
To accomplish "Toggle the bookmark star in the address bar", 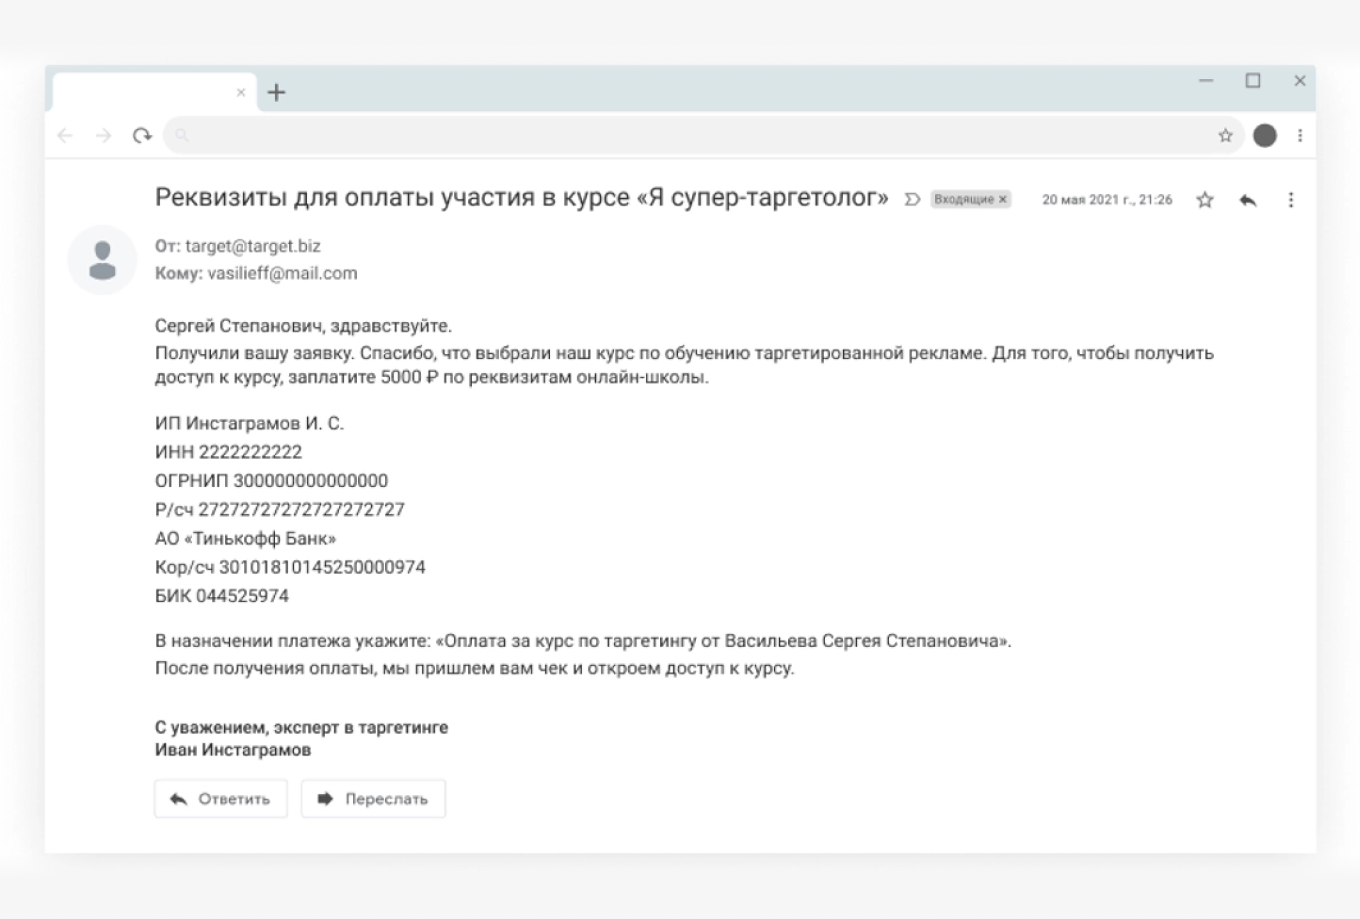I will tap(1226, 133).
